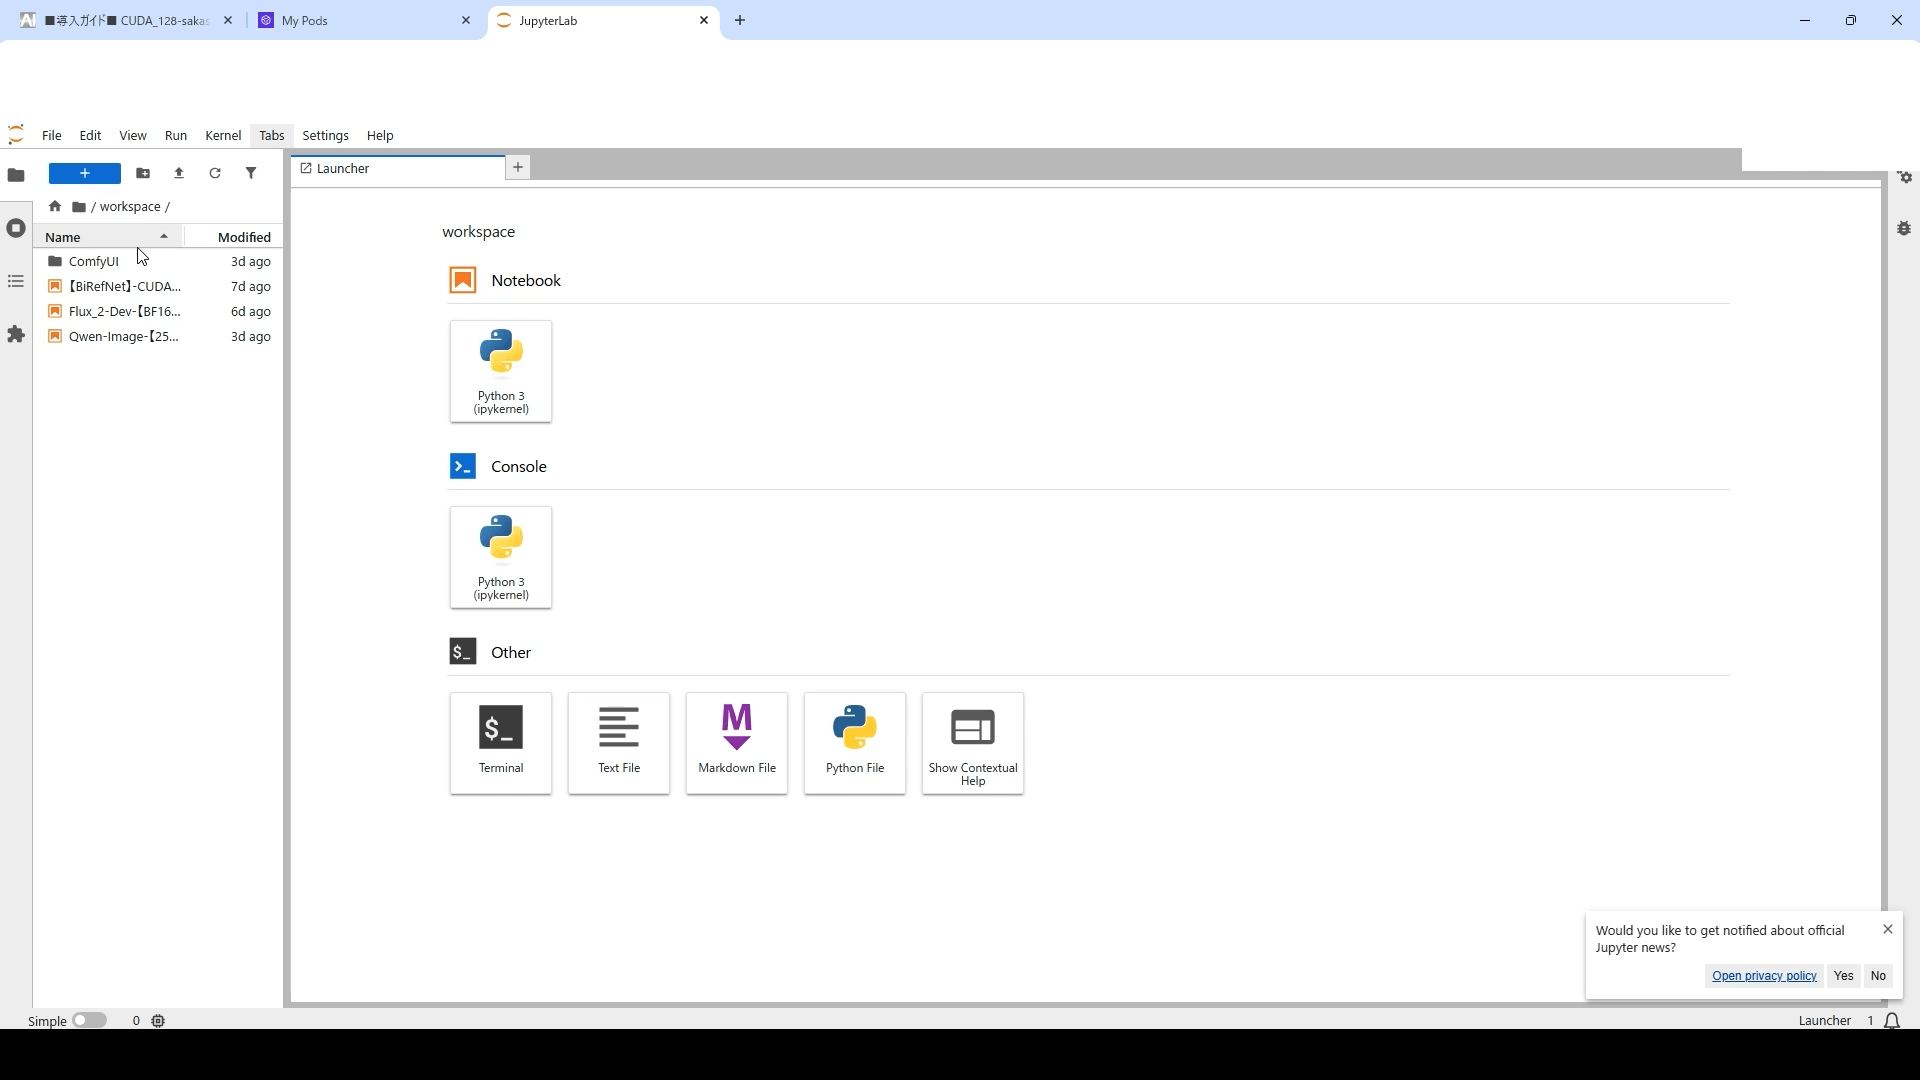Click the New Folder icon
This screenshot has height=1080, width=1920.
pos(143,174)
